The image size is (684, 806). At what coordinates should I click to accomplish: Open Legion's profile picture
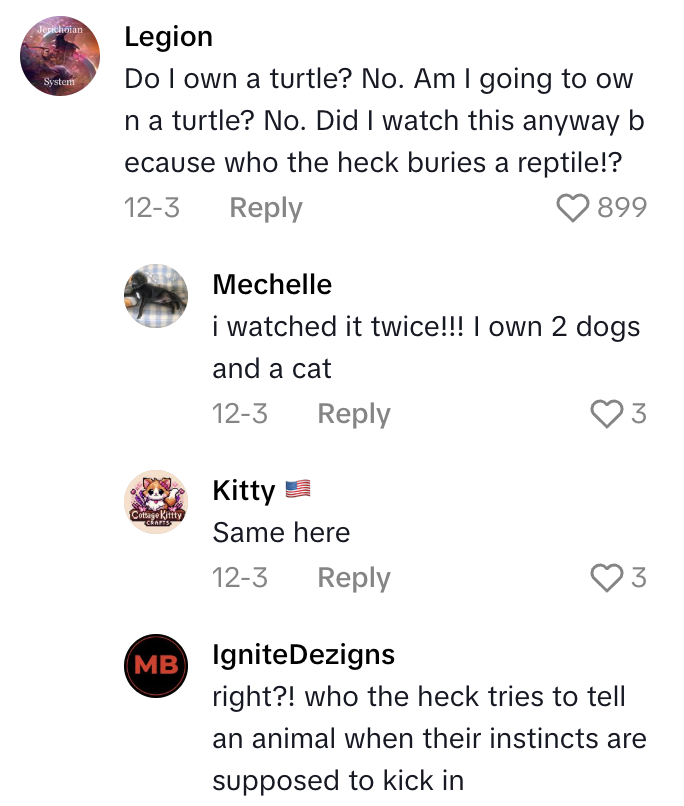(59, 55)
